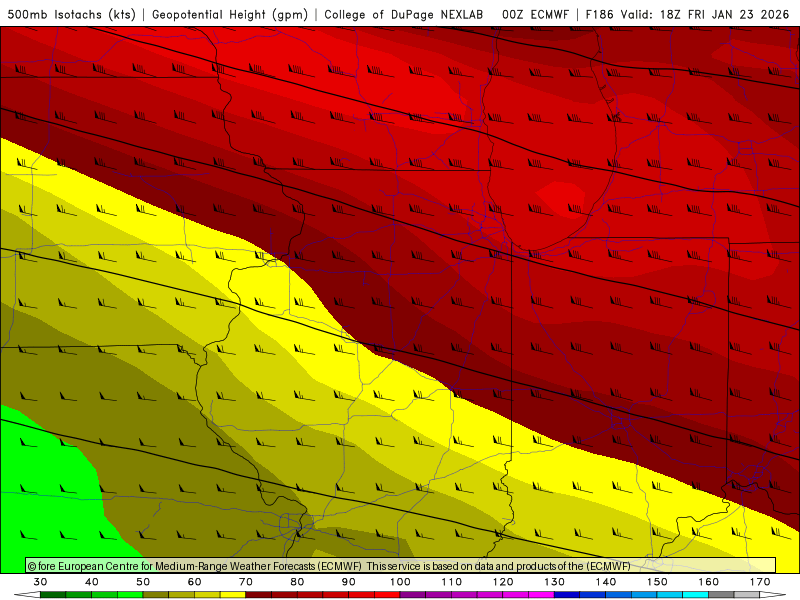Click the 'College of DuPage NEXLAB' label
Image resolution: width=800 pixels, height=600 pixels.
404,14
